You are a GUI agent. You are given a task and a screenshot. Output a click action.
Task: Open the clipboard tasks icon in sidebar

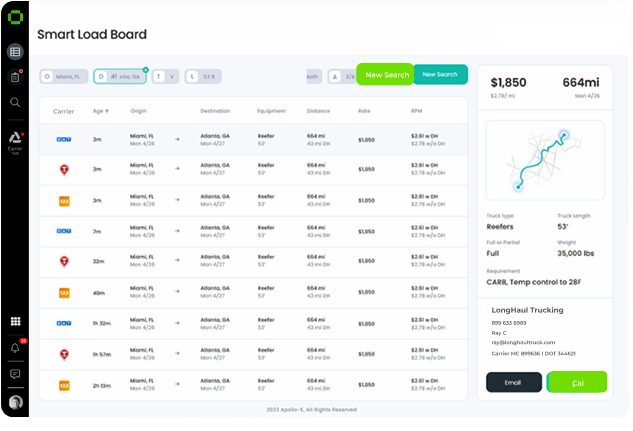pos(15,77)
